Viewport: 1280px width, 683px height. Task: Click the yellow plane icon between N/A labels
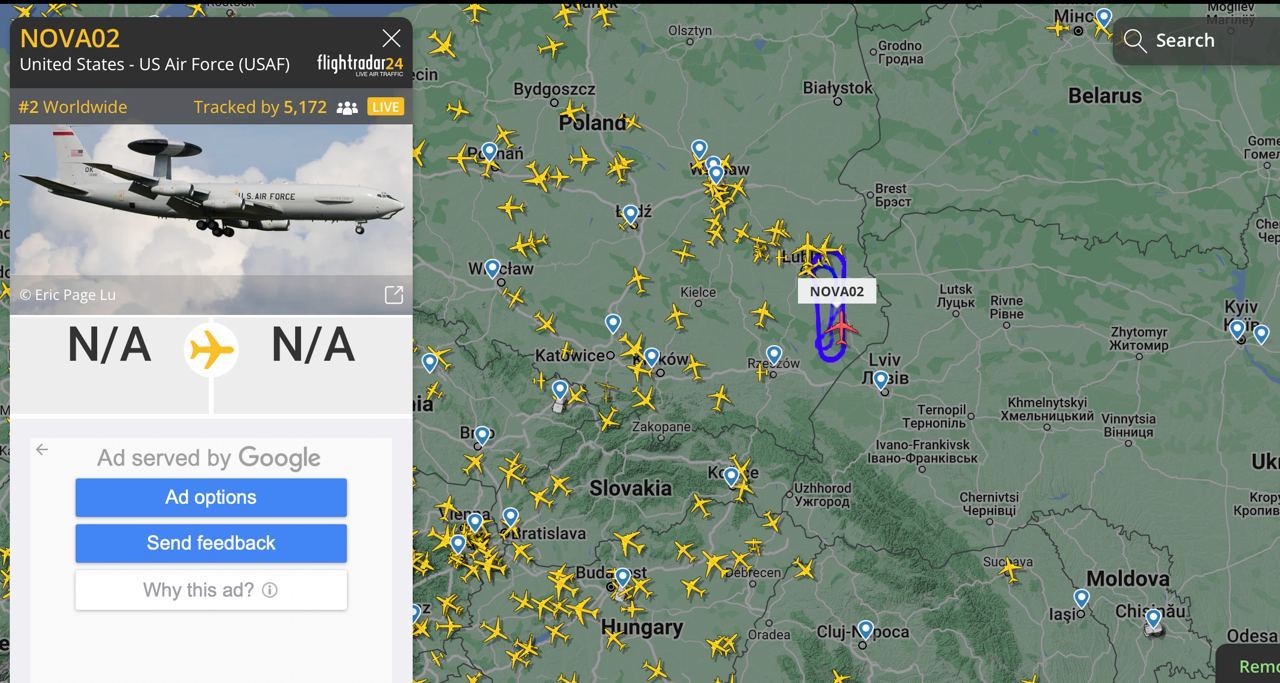[x=211, y=350]
